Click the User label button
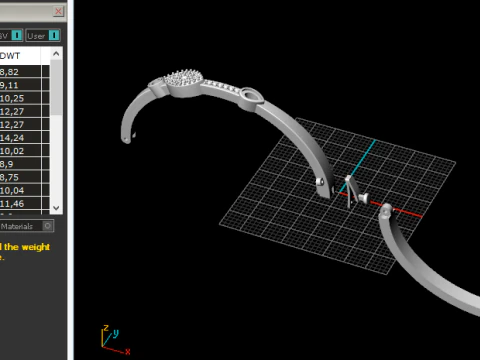The height and width of the screenshot is (360, 480). pyautogui.click(x=36, y=36)
